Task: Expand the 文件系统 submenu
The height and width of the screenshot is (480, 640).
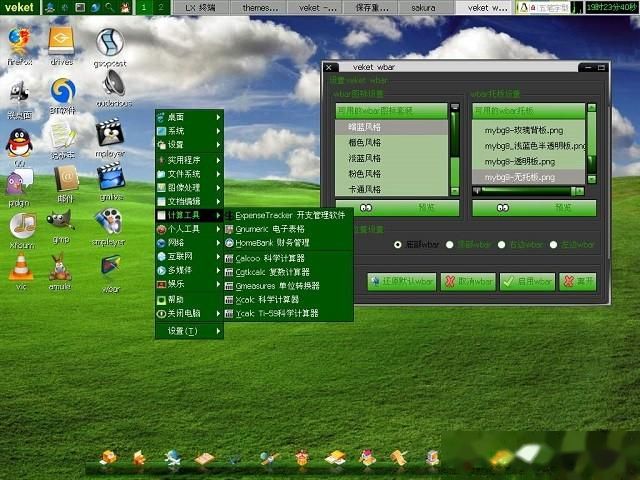Action: (189, 174)
